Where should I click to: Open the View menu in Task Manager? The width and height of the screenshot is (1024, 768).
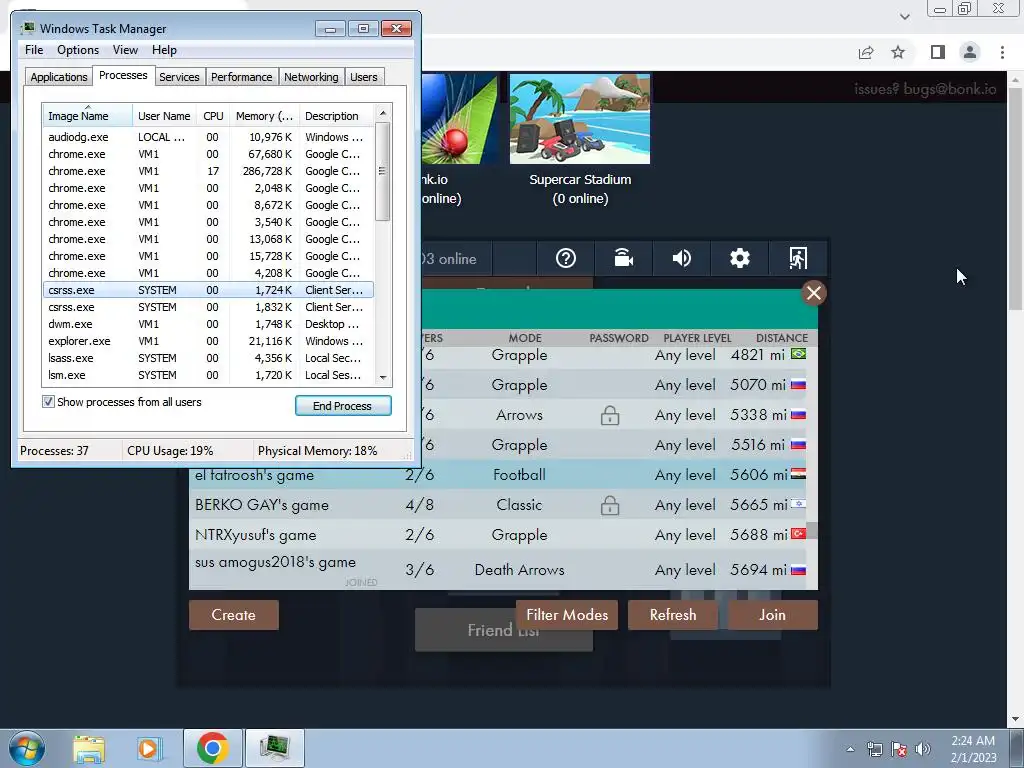(x=125, y=50)
